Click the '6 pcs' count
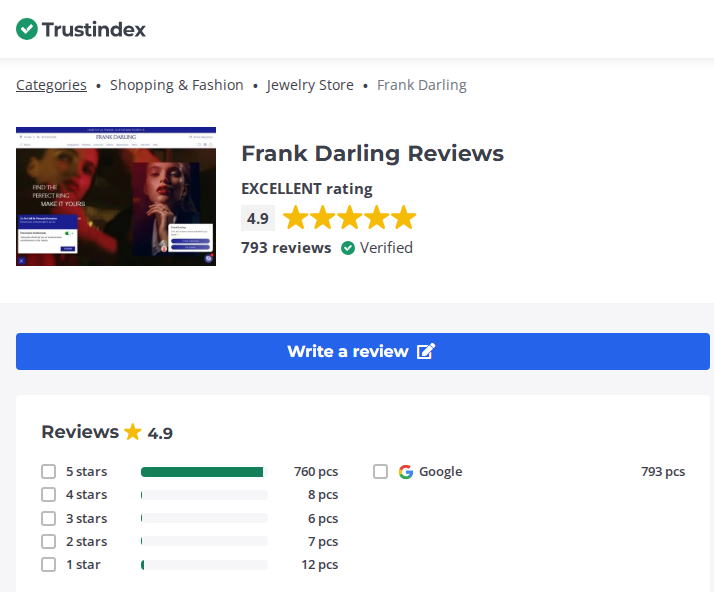Viewport: 714px width, 592px height. click(x=323, y=519)
